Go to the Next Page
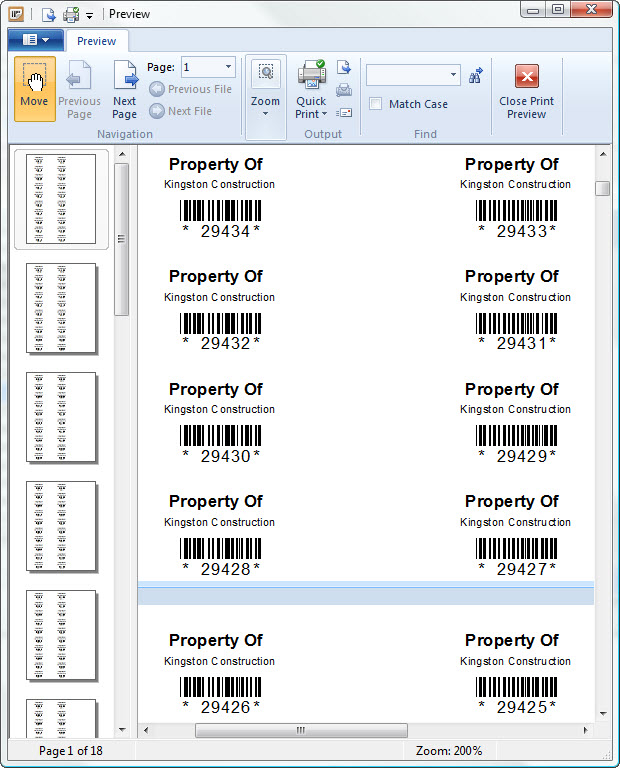The width and height of the screenshot is (620, 768). (x=124, y=89)
